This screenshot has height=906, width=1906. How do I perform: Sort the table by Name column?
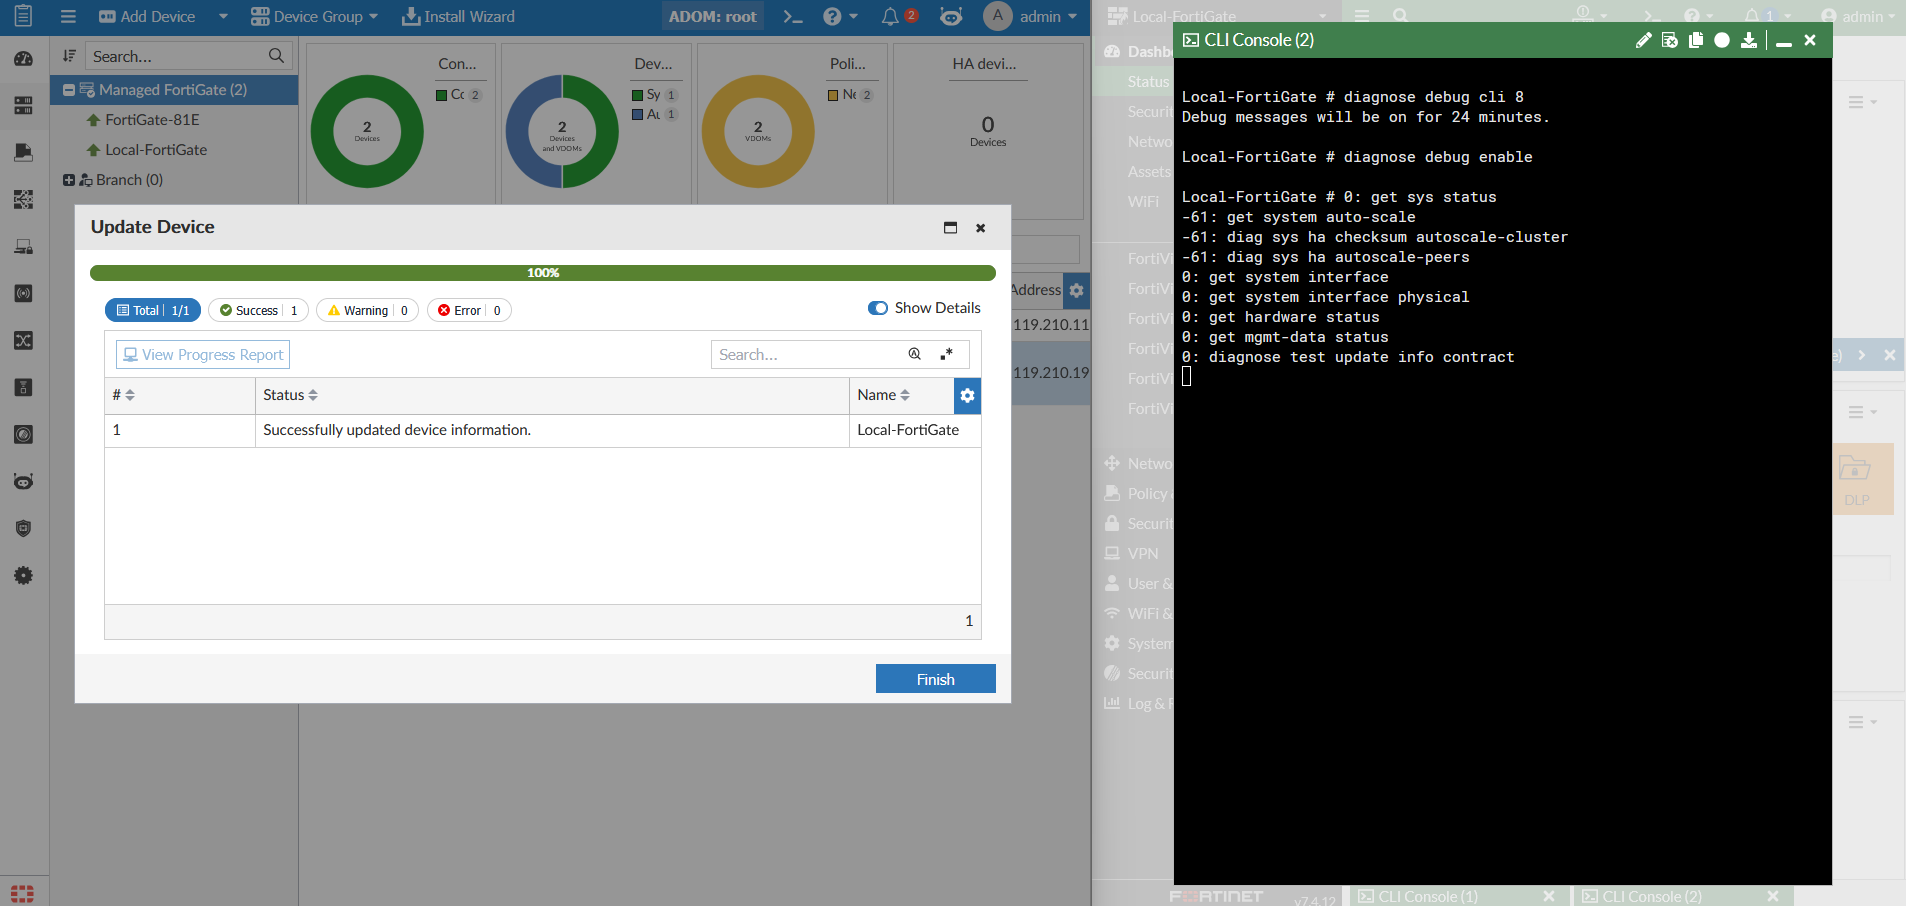[883, 396]
